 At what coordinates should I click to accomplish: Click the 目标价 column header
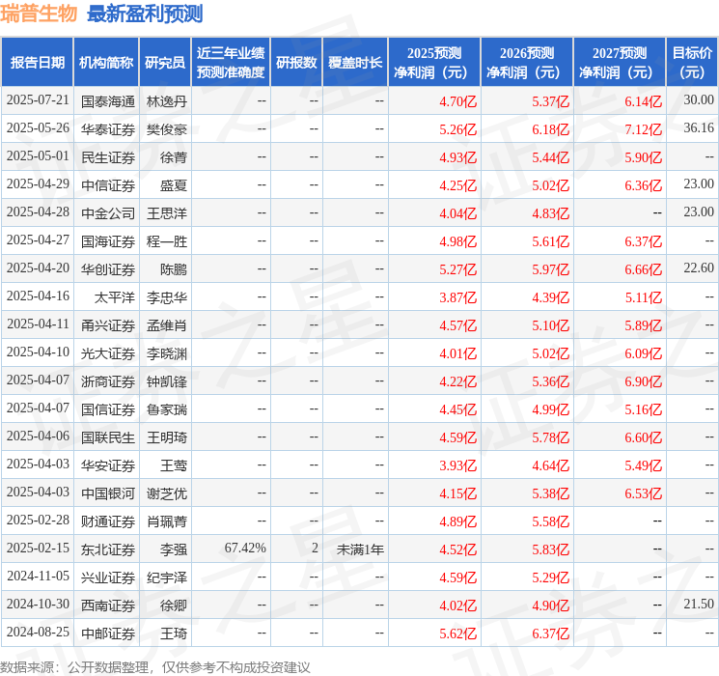point(692,62)
